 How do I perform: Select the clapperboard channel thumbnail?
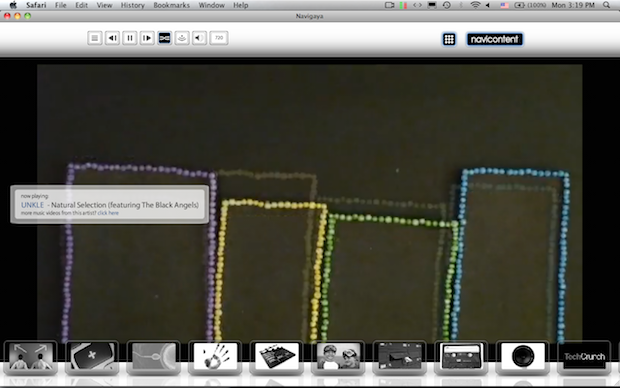tap(276, 357)
